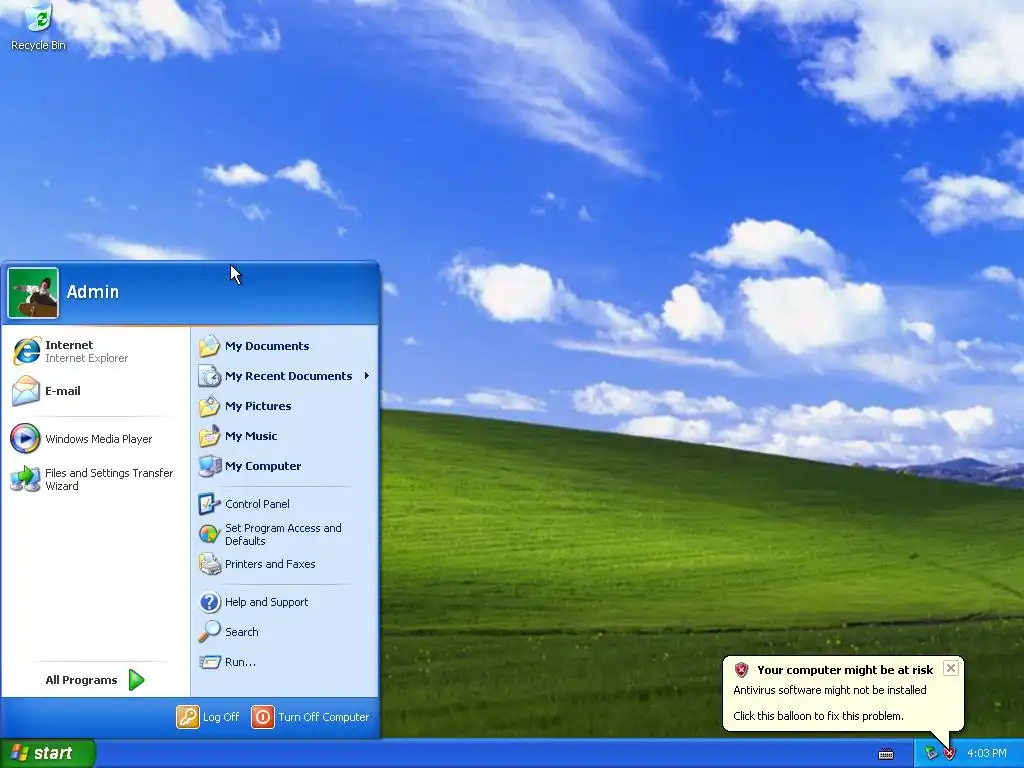
Task: Close the security warning balloon
Action: [x=951, y=667]
